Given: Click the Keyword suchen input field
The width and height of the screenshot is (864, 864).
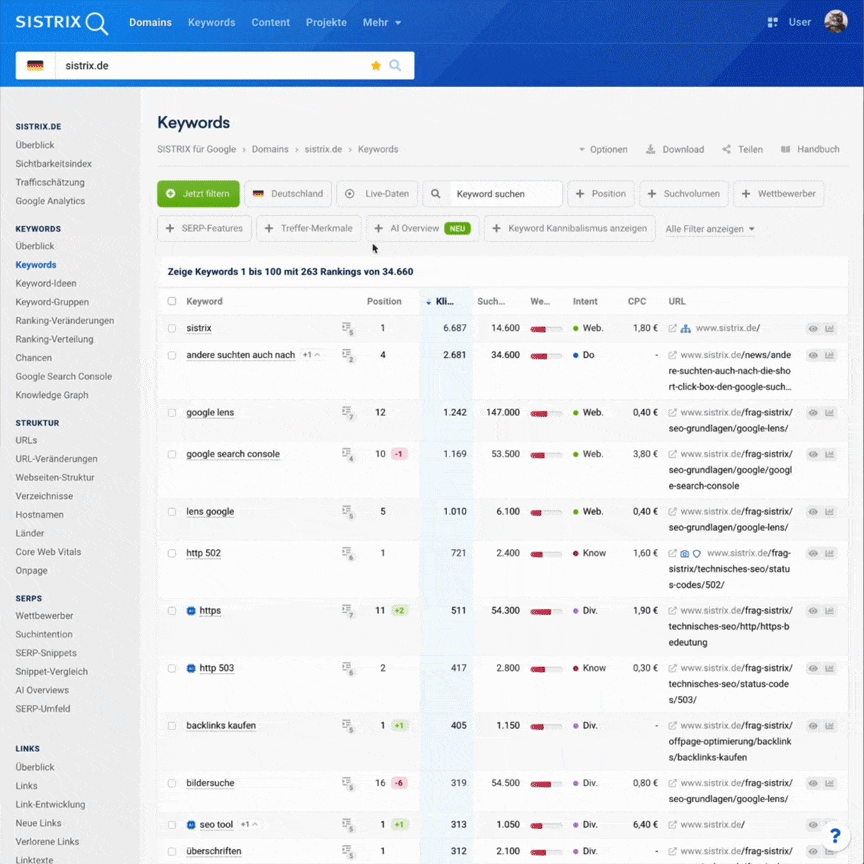Looking at the screenshot, I should point(502,194).
